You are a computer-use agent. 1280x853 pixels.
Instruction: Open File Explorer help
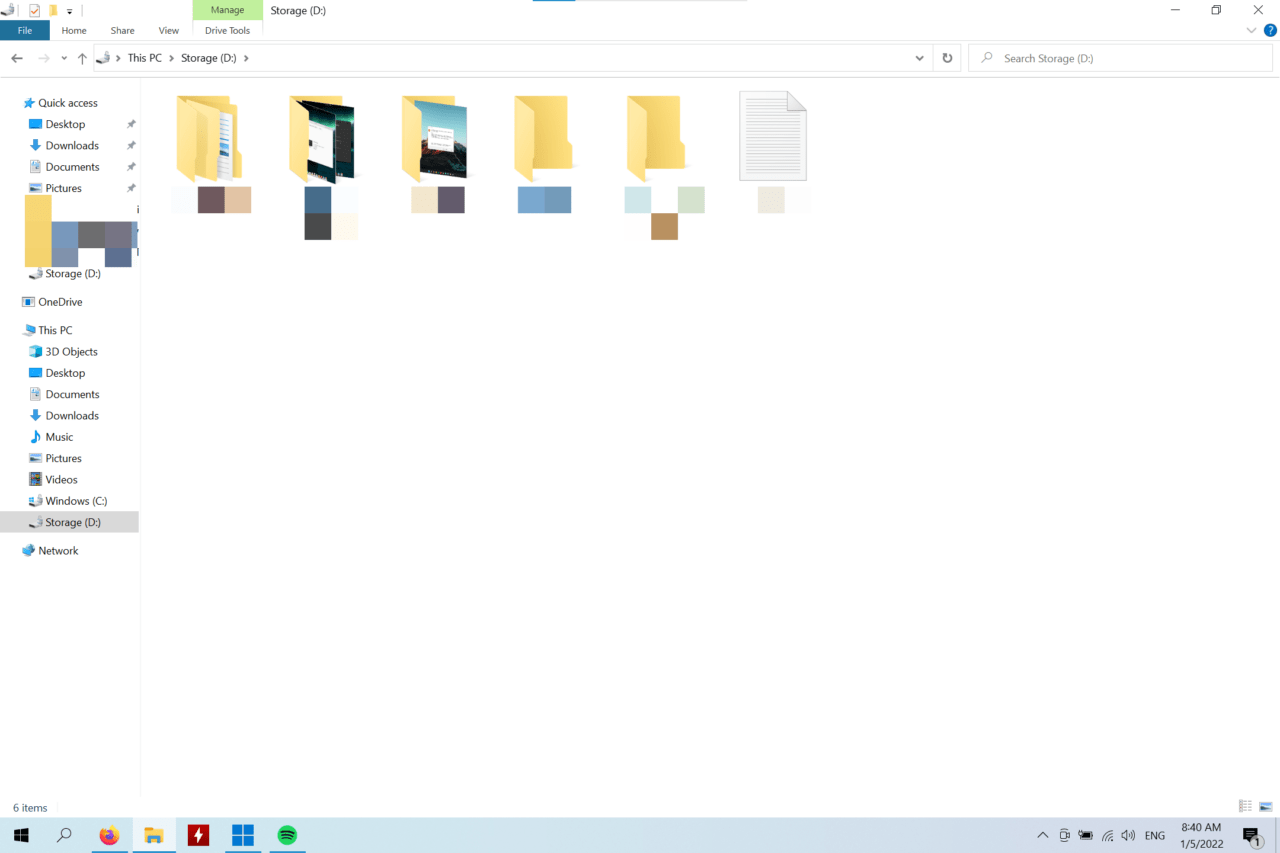[1269, 30]
